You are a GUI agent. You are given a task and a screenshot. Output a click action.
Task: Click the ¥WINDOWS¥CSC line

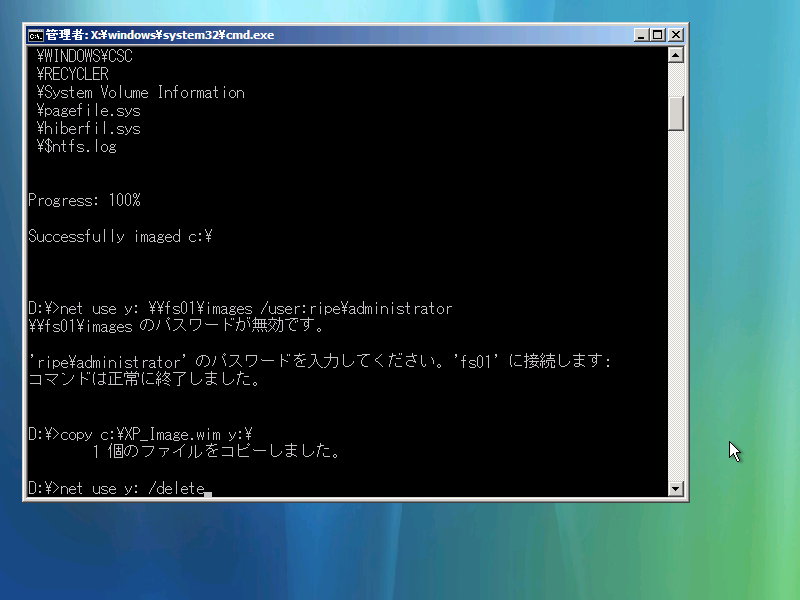tap(85, 56)
